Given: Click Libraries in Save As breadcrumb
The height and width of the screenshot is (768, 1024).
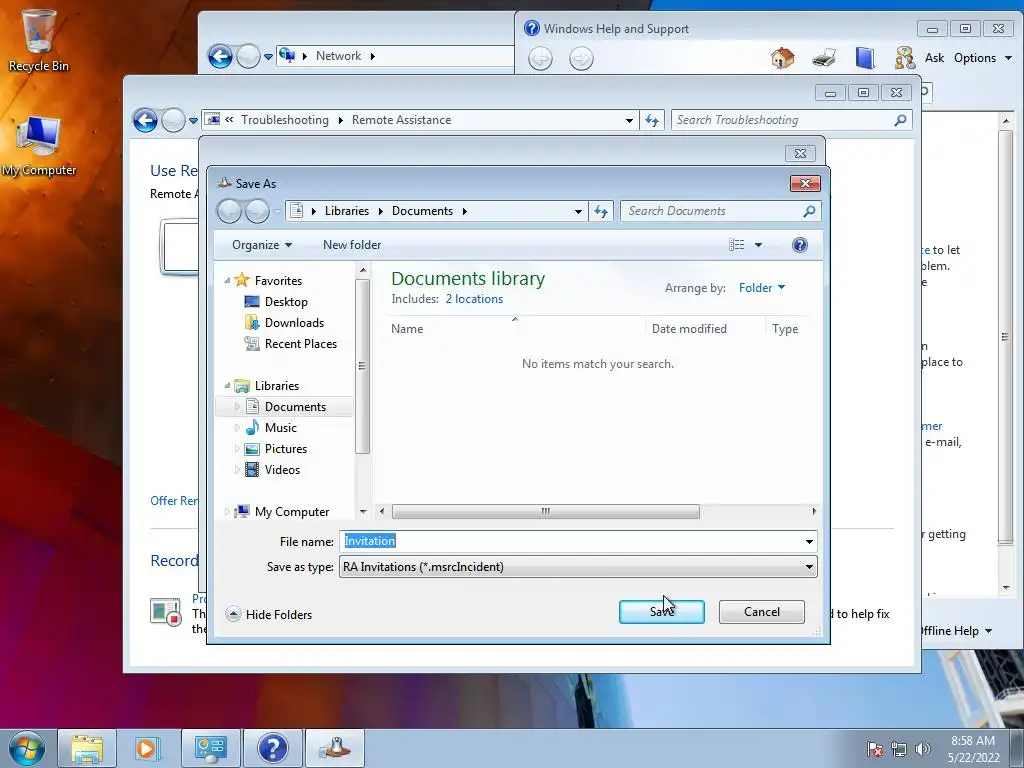Looking at the screenshot, I should point(347,211).
